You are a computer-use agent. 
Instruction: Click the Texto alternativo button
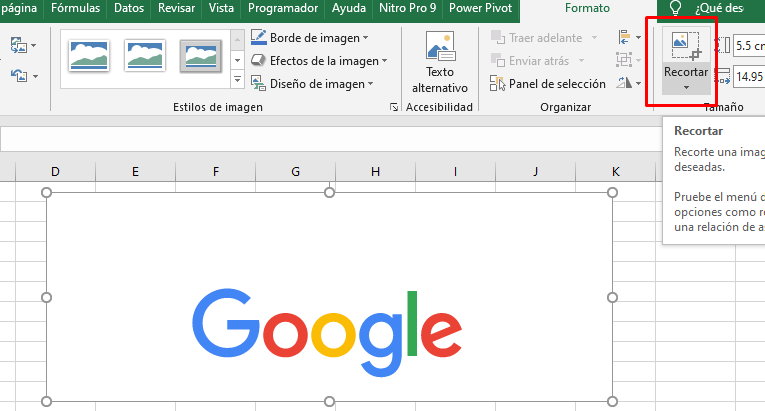(440, 62)
